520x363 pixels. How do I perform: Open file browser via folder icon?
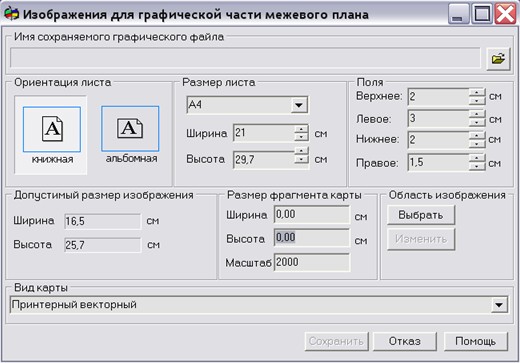pos(498,59)
